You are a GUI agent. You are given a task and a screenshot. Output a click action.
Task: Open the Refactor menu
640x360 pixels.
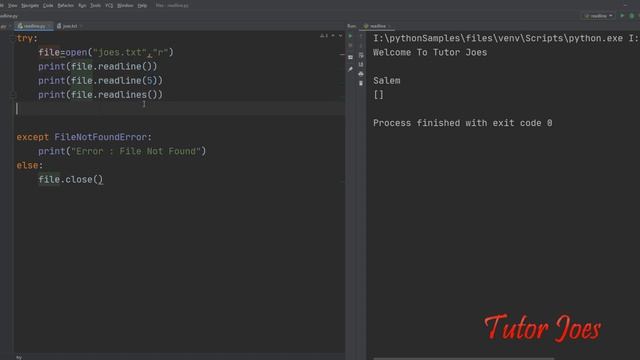[x=65, y=5]
